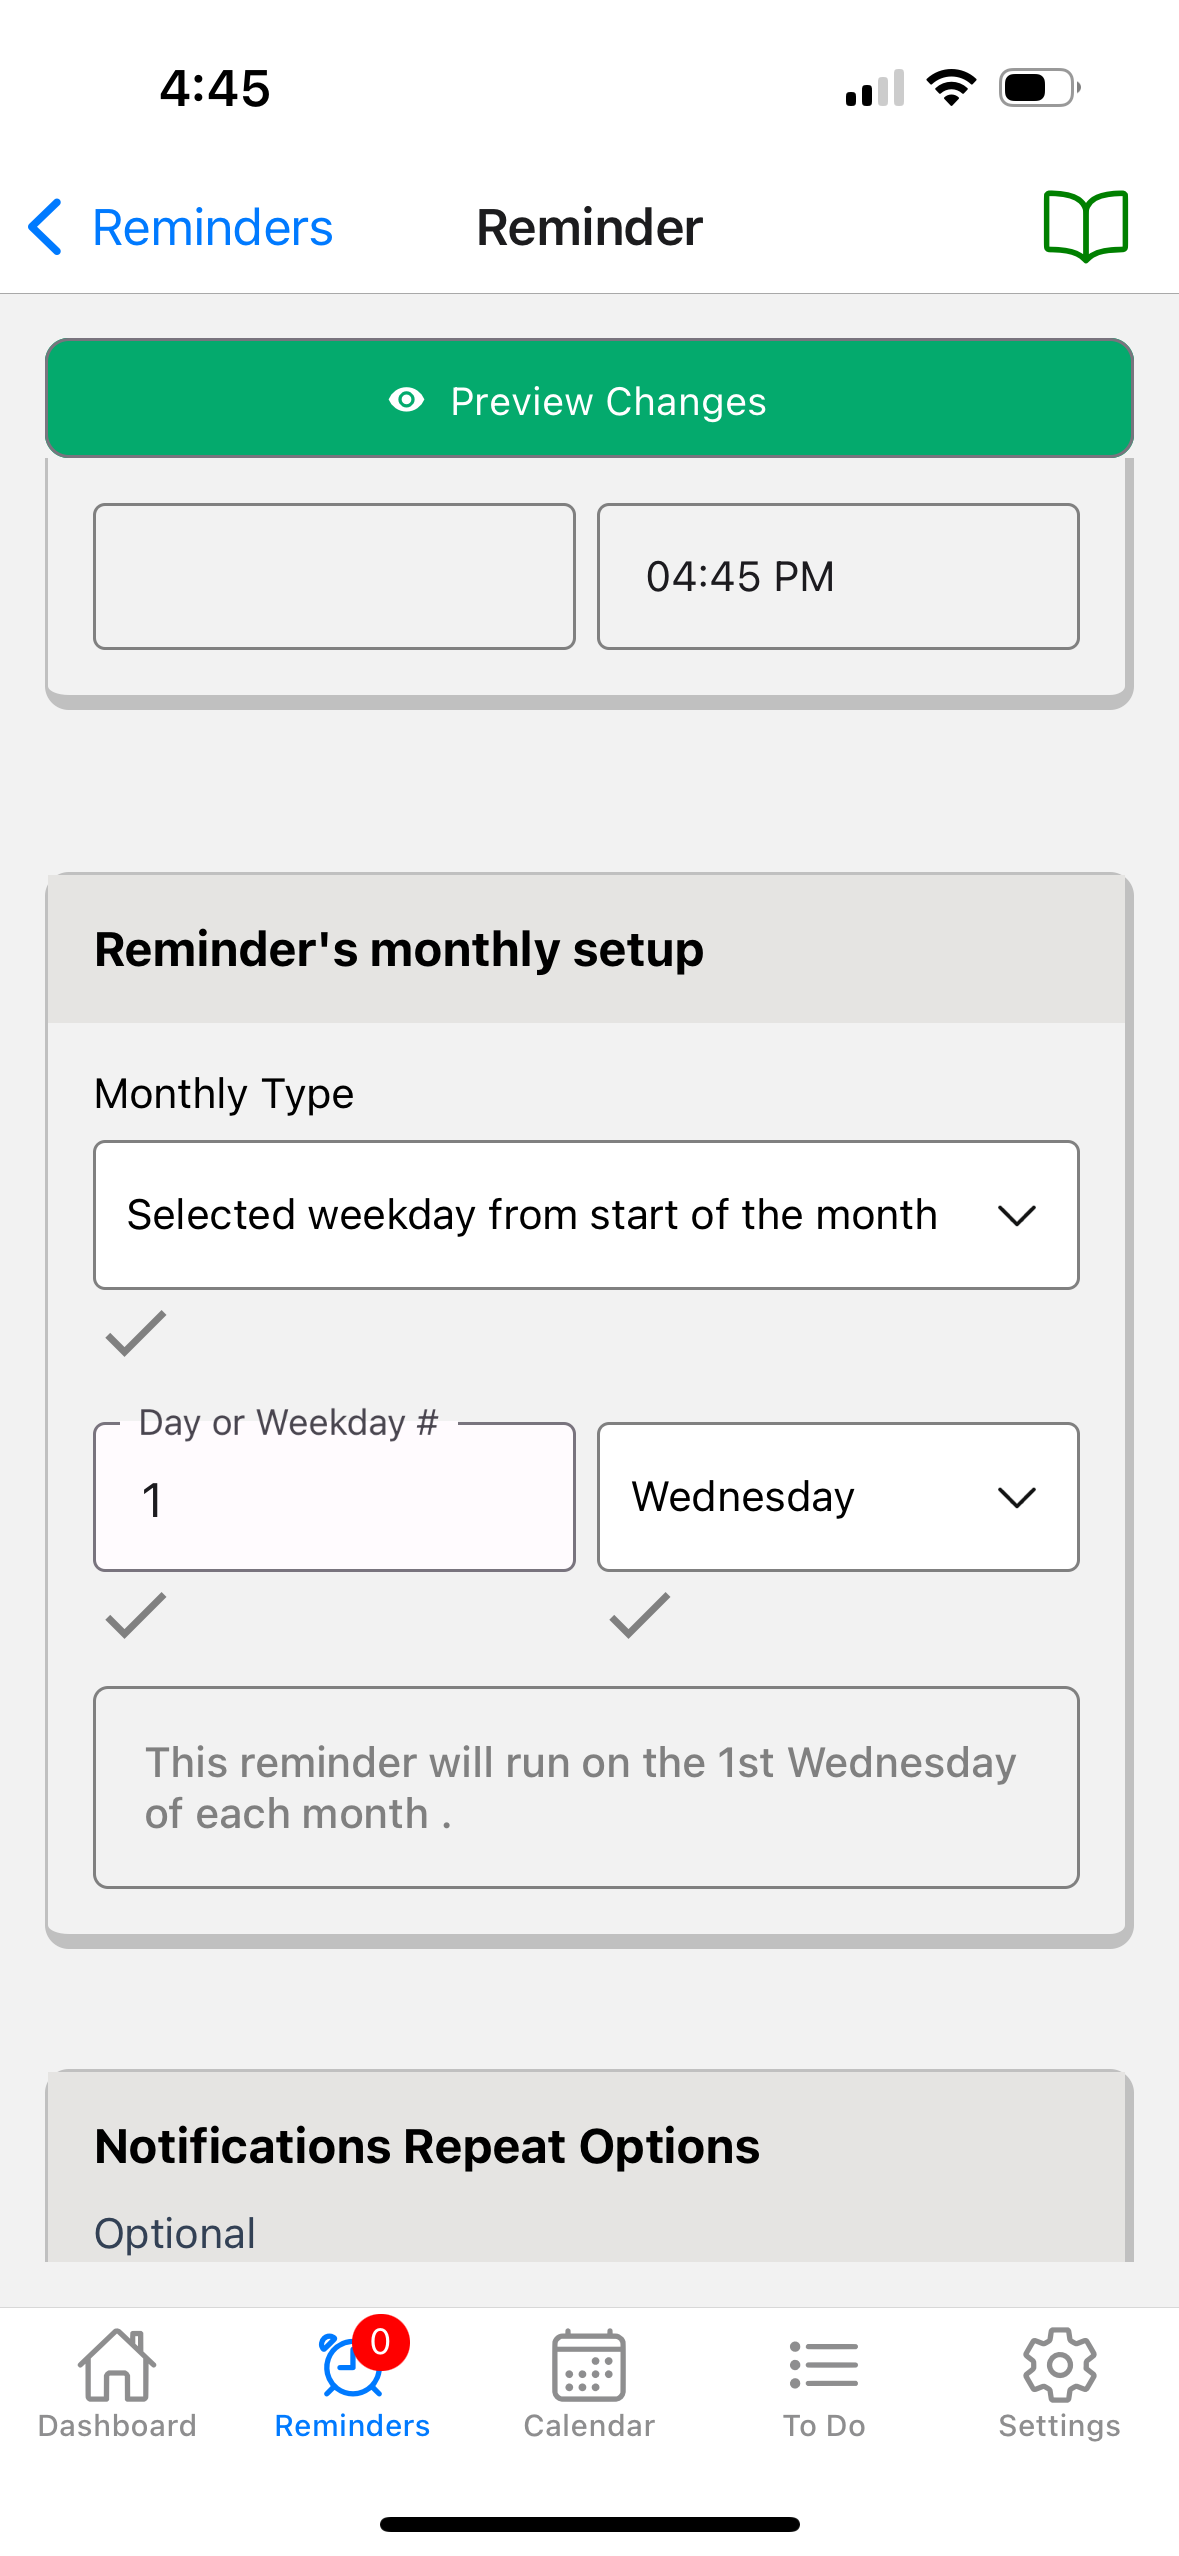Open the Calendar icon in bottom bar
Viewport: 1179px width, 2556px height.
coord(589,2366)
